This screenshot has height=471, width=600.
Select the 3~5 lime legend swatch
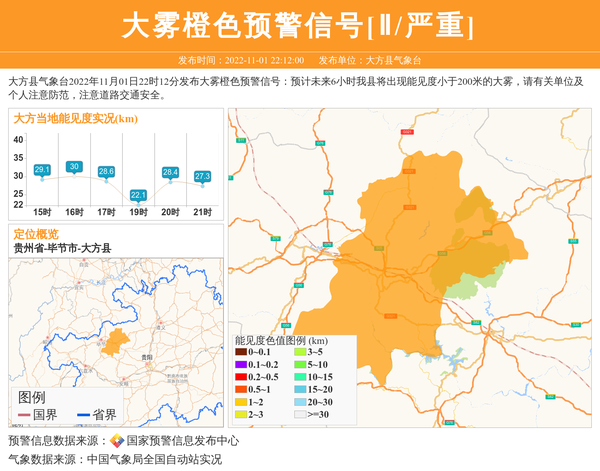point(300,352)
